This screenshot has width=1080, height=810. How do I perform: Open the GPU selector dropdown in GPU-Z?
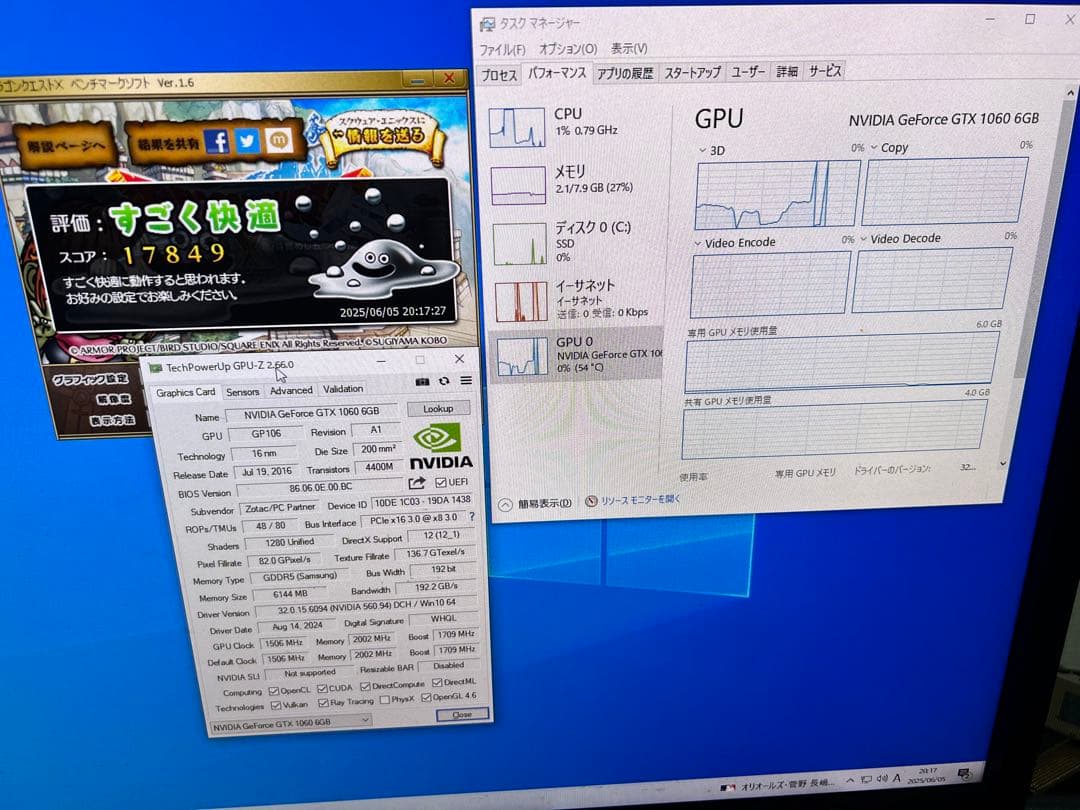click(290, 725)
